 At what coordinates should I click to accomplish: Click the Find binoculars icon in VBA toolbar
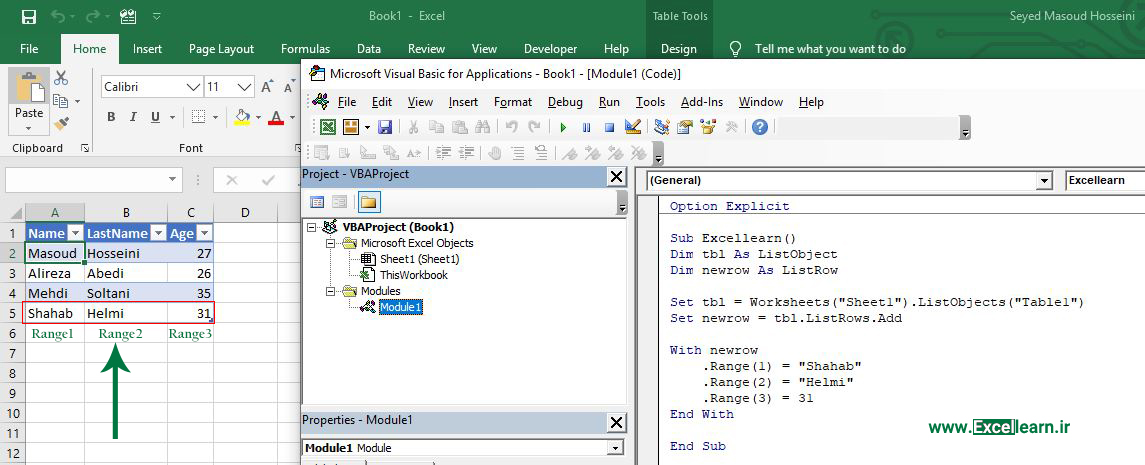click(x=482, y=127)
